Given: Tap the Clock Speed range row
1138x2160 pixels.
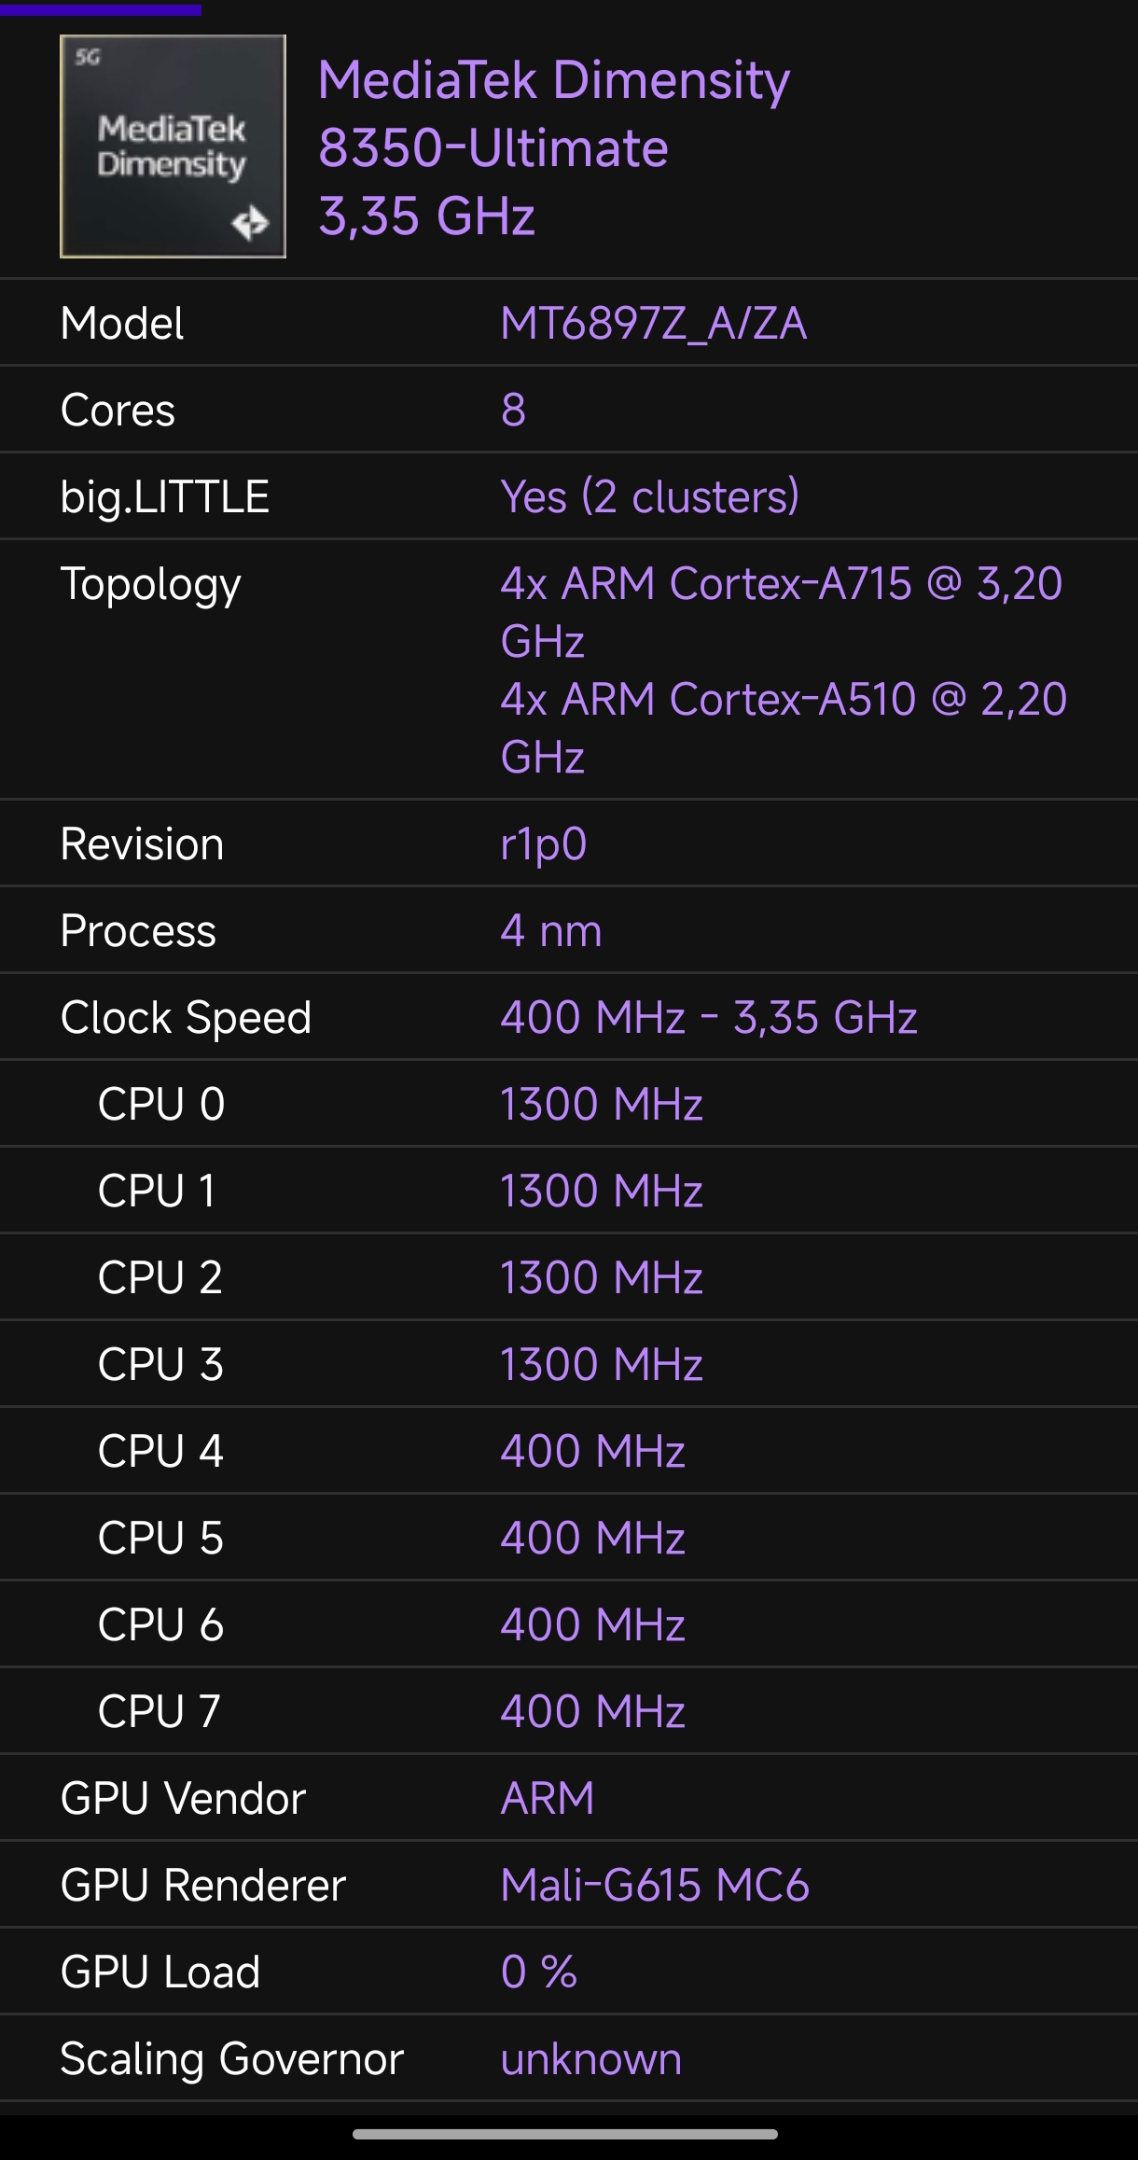Looking at the screenshot, I should (569, 1018).
